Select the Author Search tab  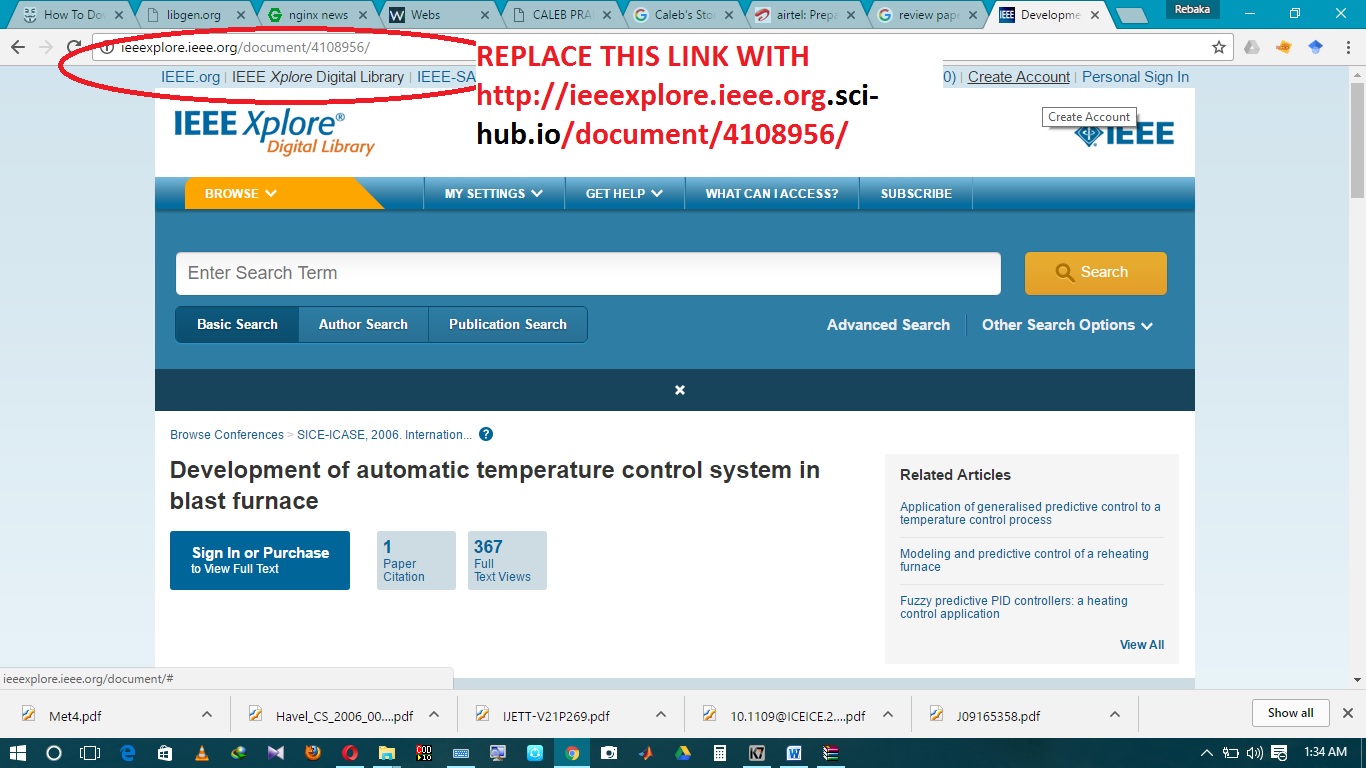[x=363, y=325]
